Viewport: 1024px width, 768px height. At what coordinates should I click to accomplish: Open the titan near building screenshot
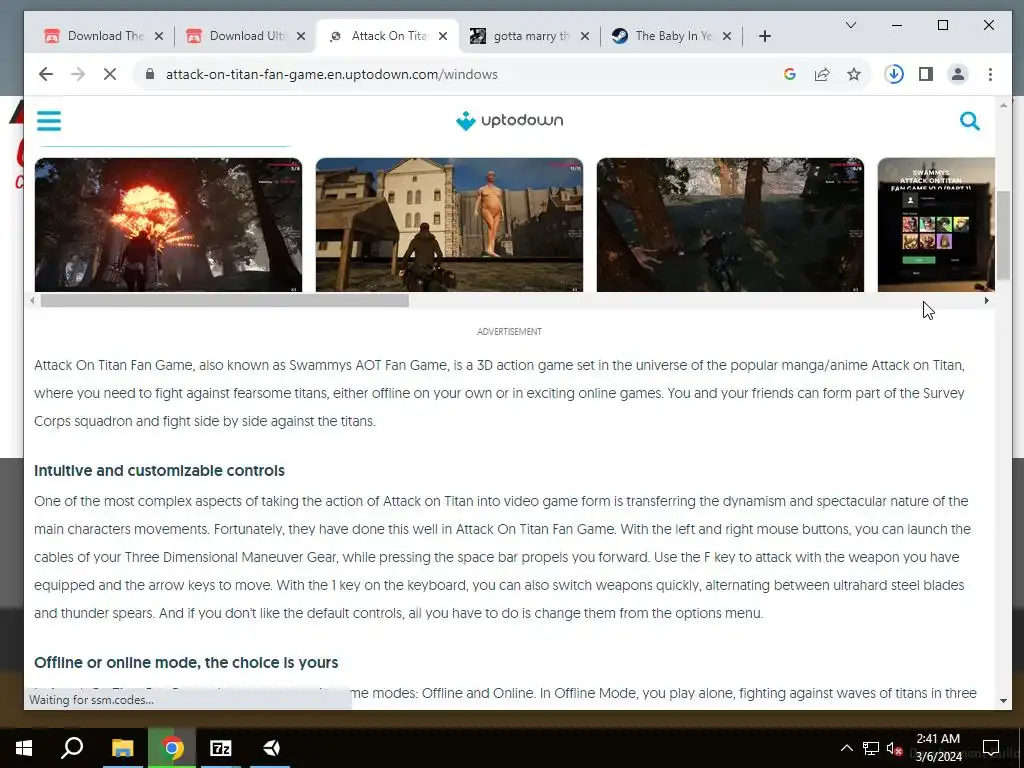pyautogui.click(x=449, y=225)
